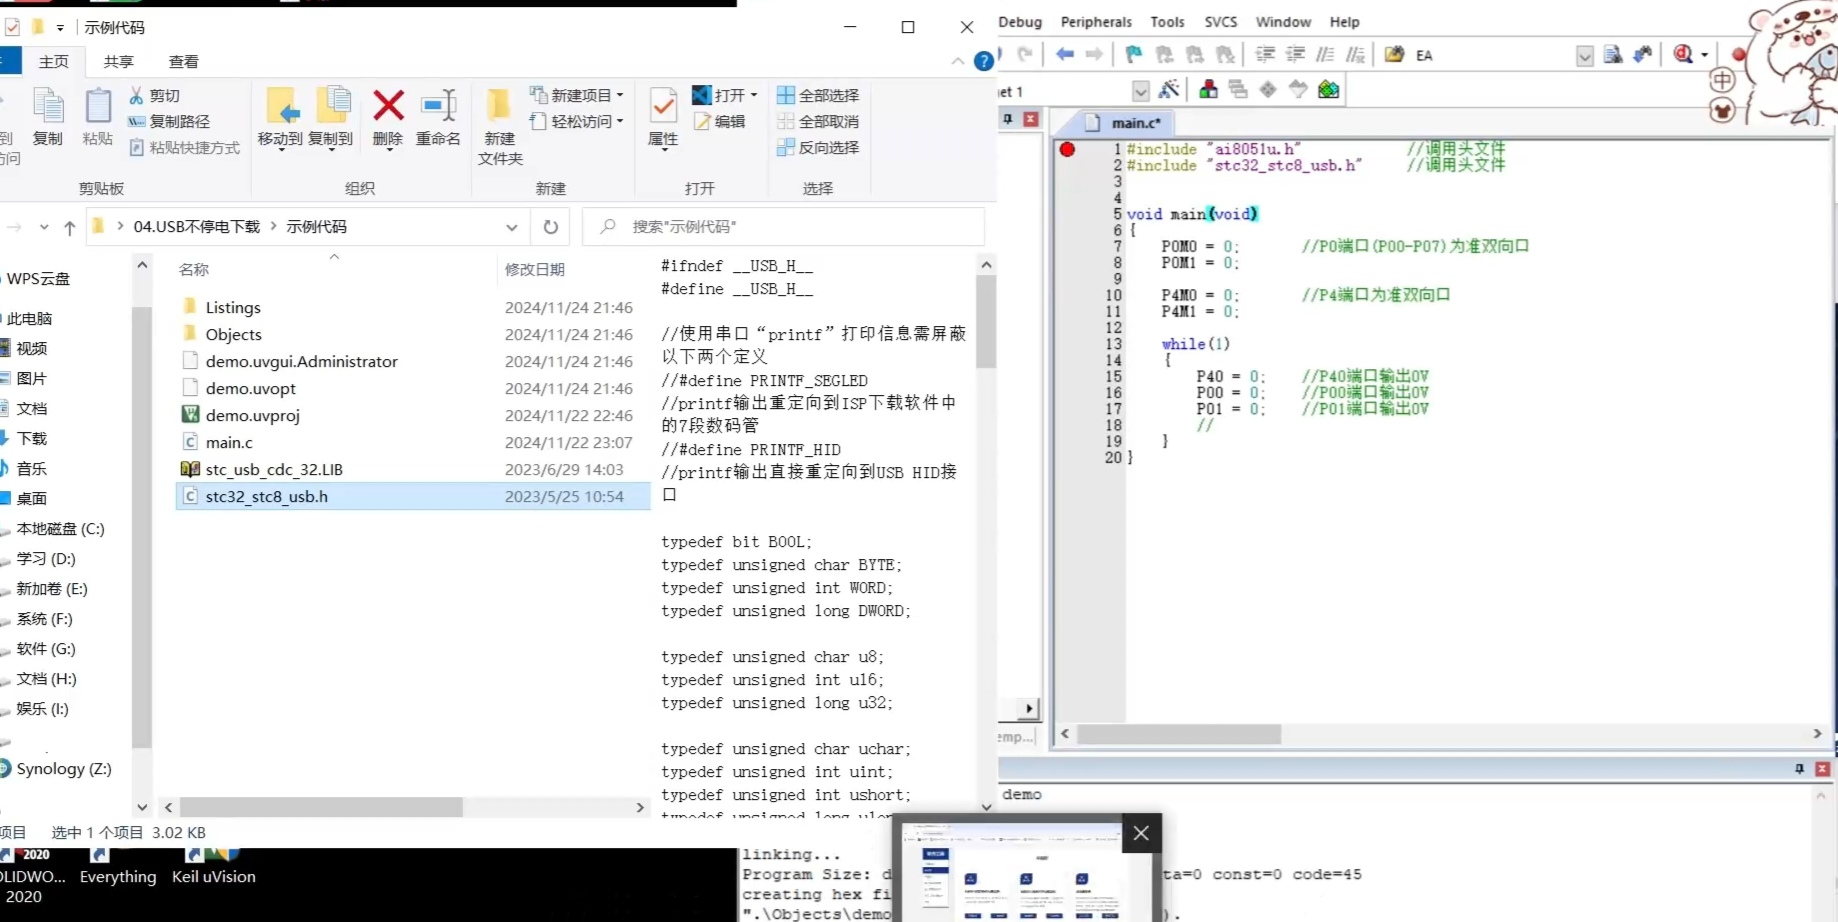Click the file list horizontal scrollbar
This screenshot has height=922, width=1838.
[x=321, y=807]
